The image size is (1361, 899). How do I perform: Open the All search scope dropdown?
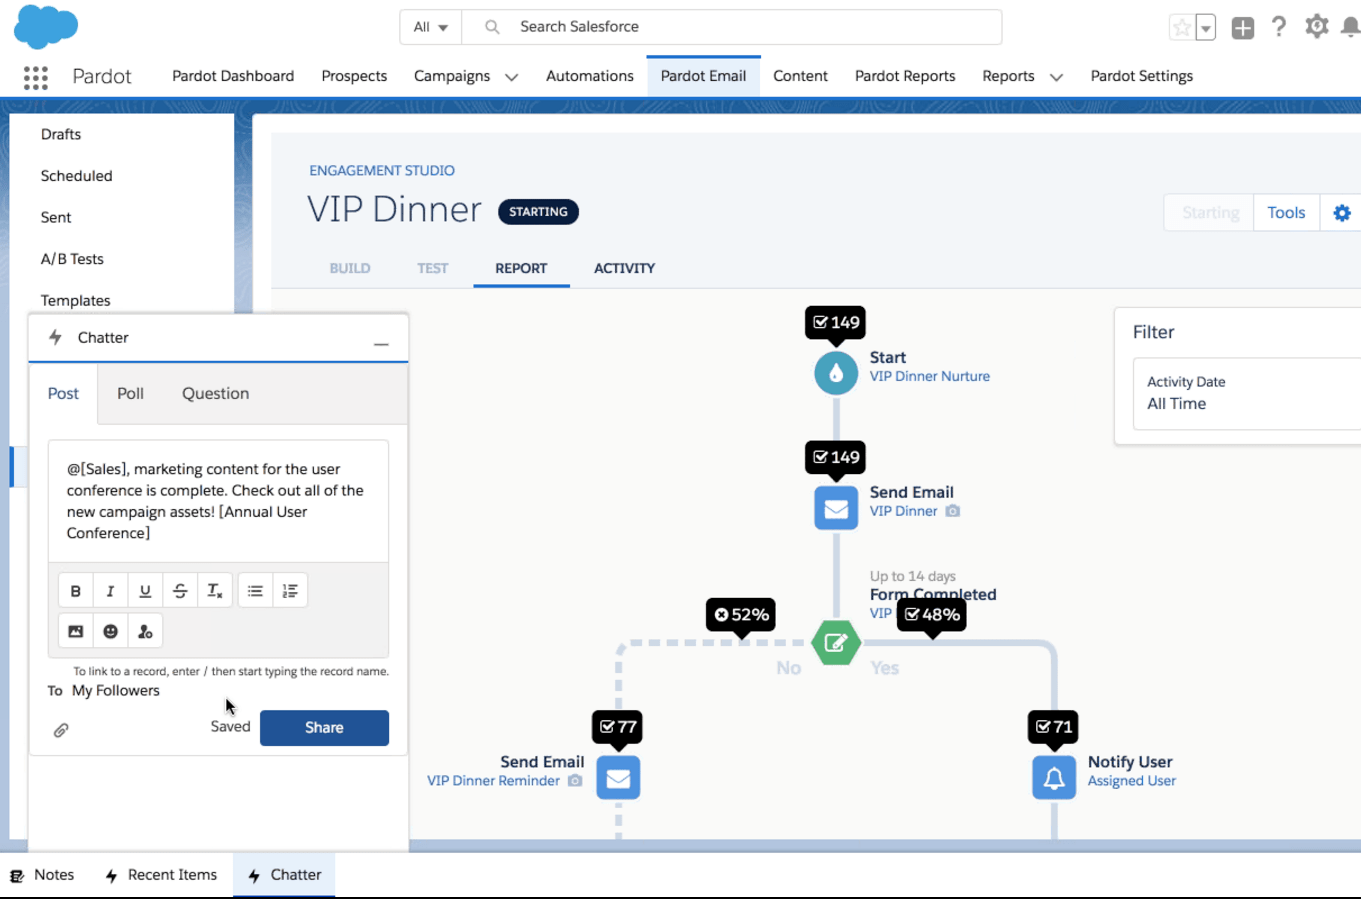pyautogui.click(x=431, y=27)
